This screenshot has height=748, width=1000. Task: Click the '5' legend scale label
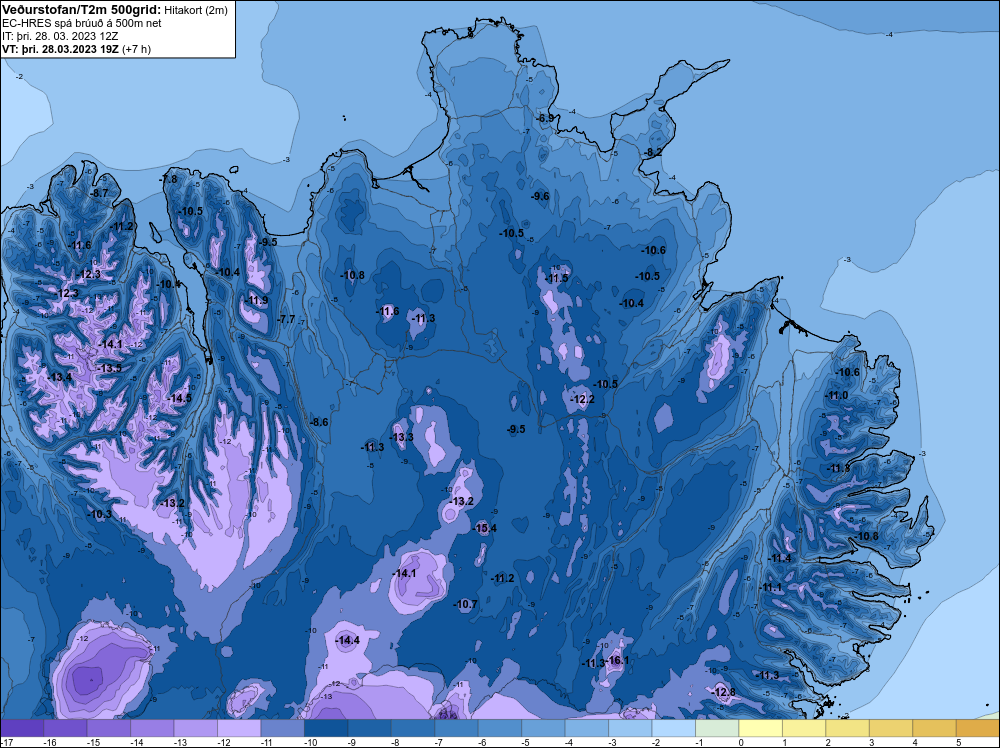pyautogui.click(x=958, y=742)
